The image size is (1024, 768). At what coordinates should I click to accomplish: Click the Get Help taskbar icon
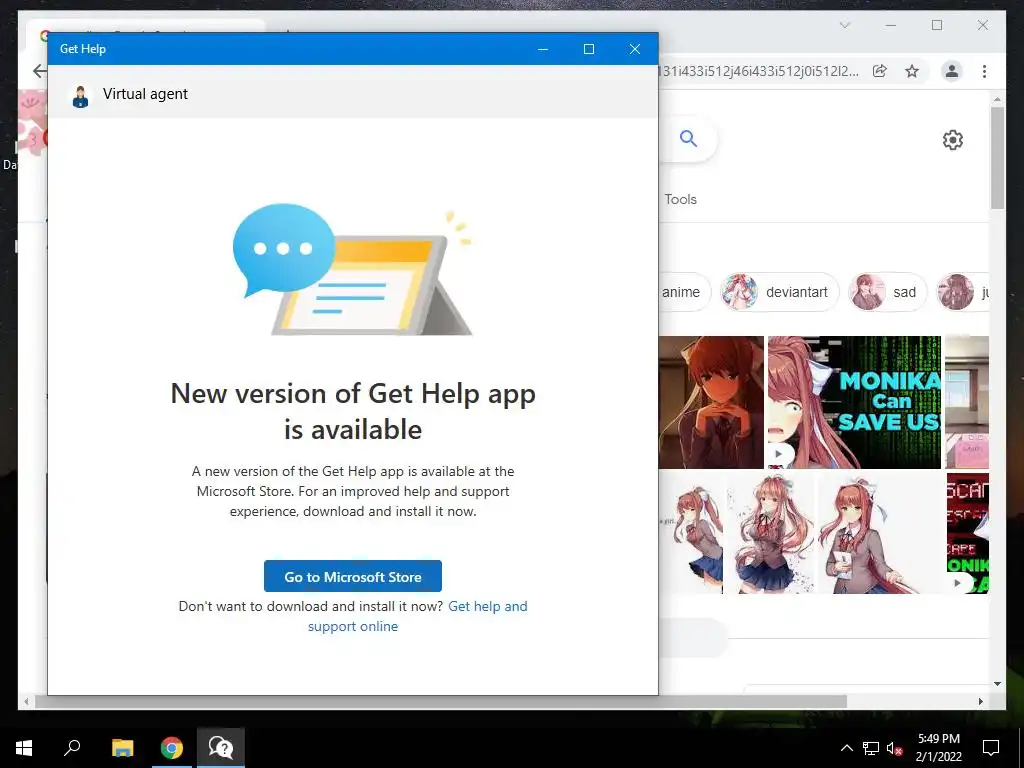tap(221, 748)
